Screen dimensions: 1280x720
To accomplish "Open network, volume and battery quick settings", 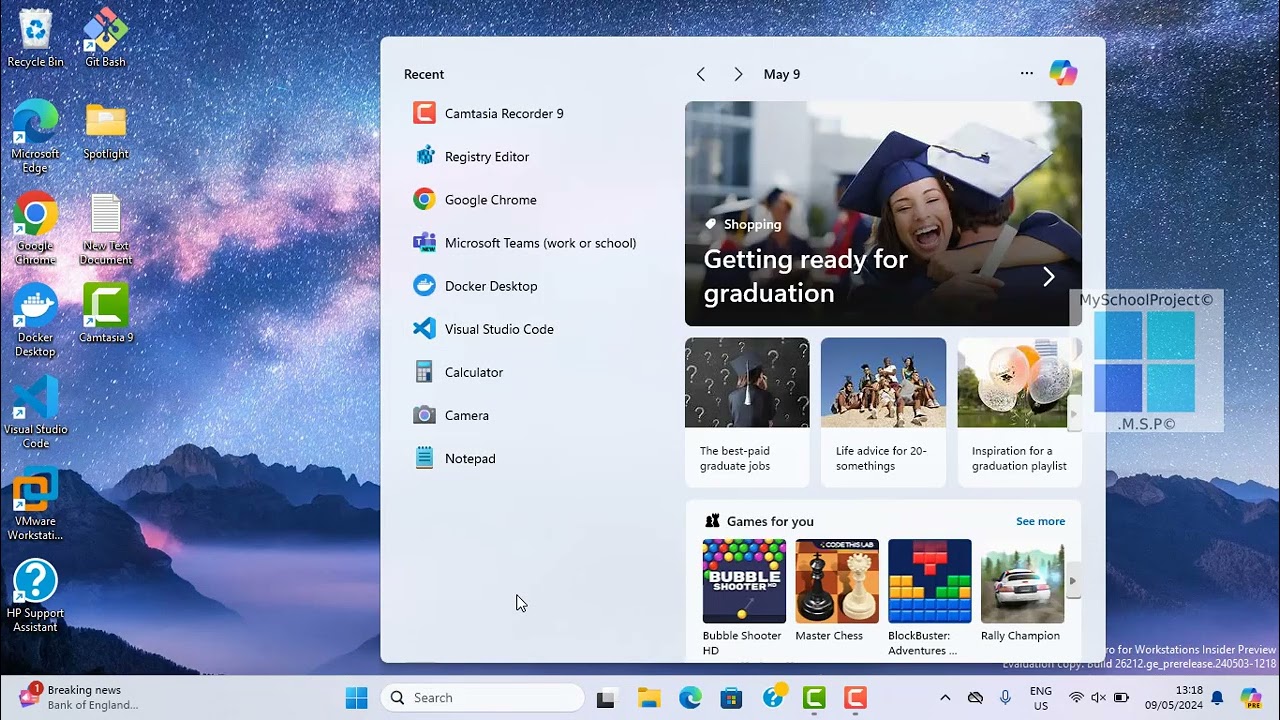I will click(1098, 698).
